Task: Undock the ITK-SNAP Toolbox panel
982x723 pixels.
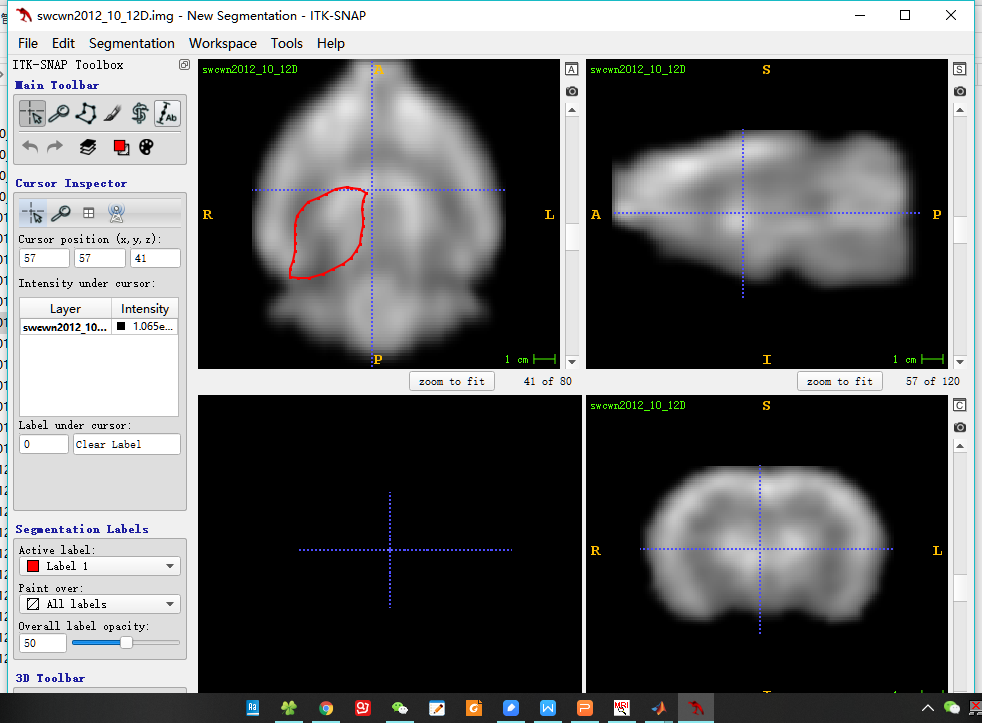Action: [184, 65]
